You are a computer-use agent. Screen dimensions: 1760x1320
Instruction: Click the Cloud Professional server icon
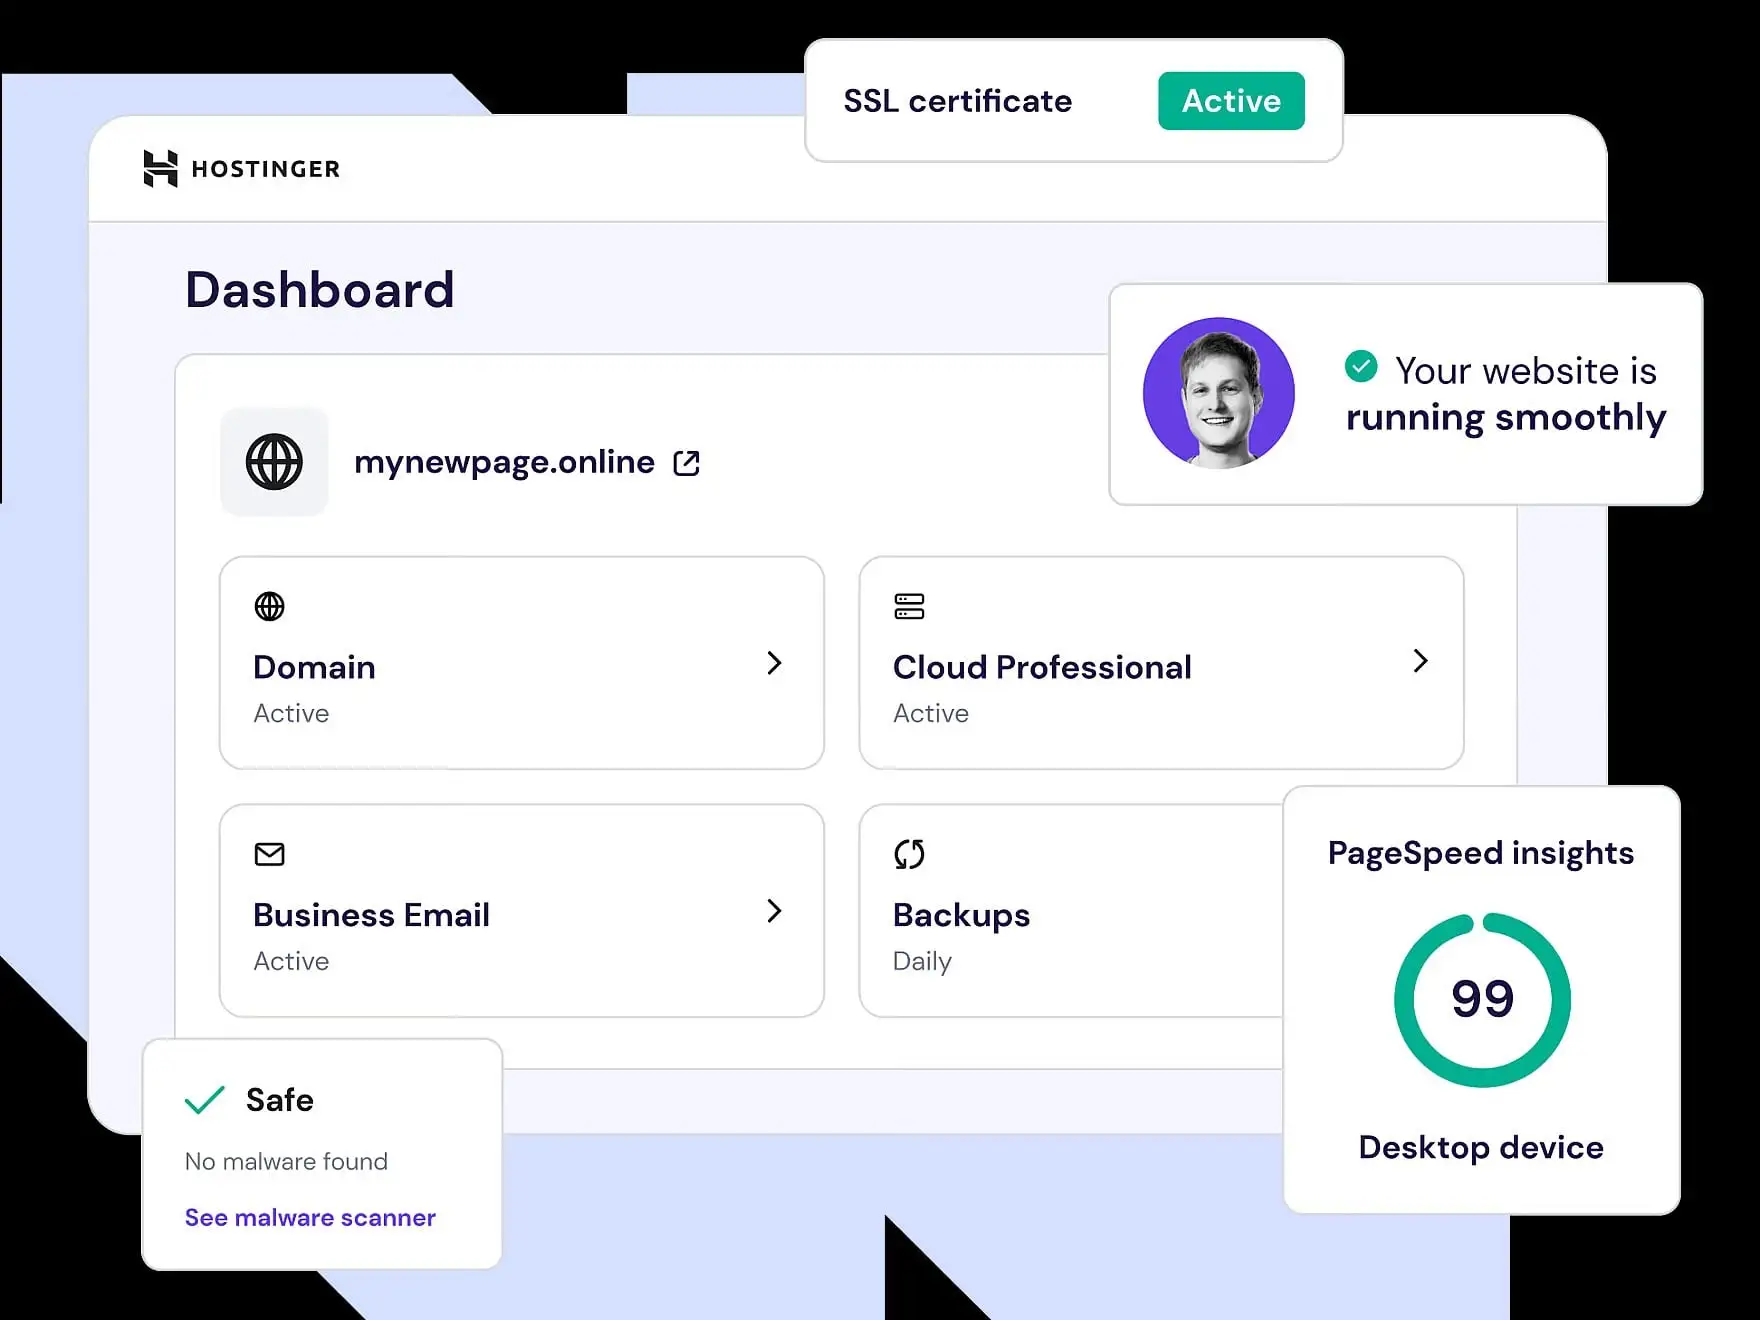(908, 607)
